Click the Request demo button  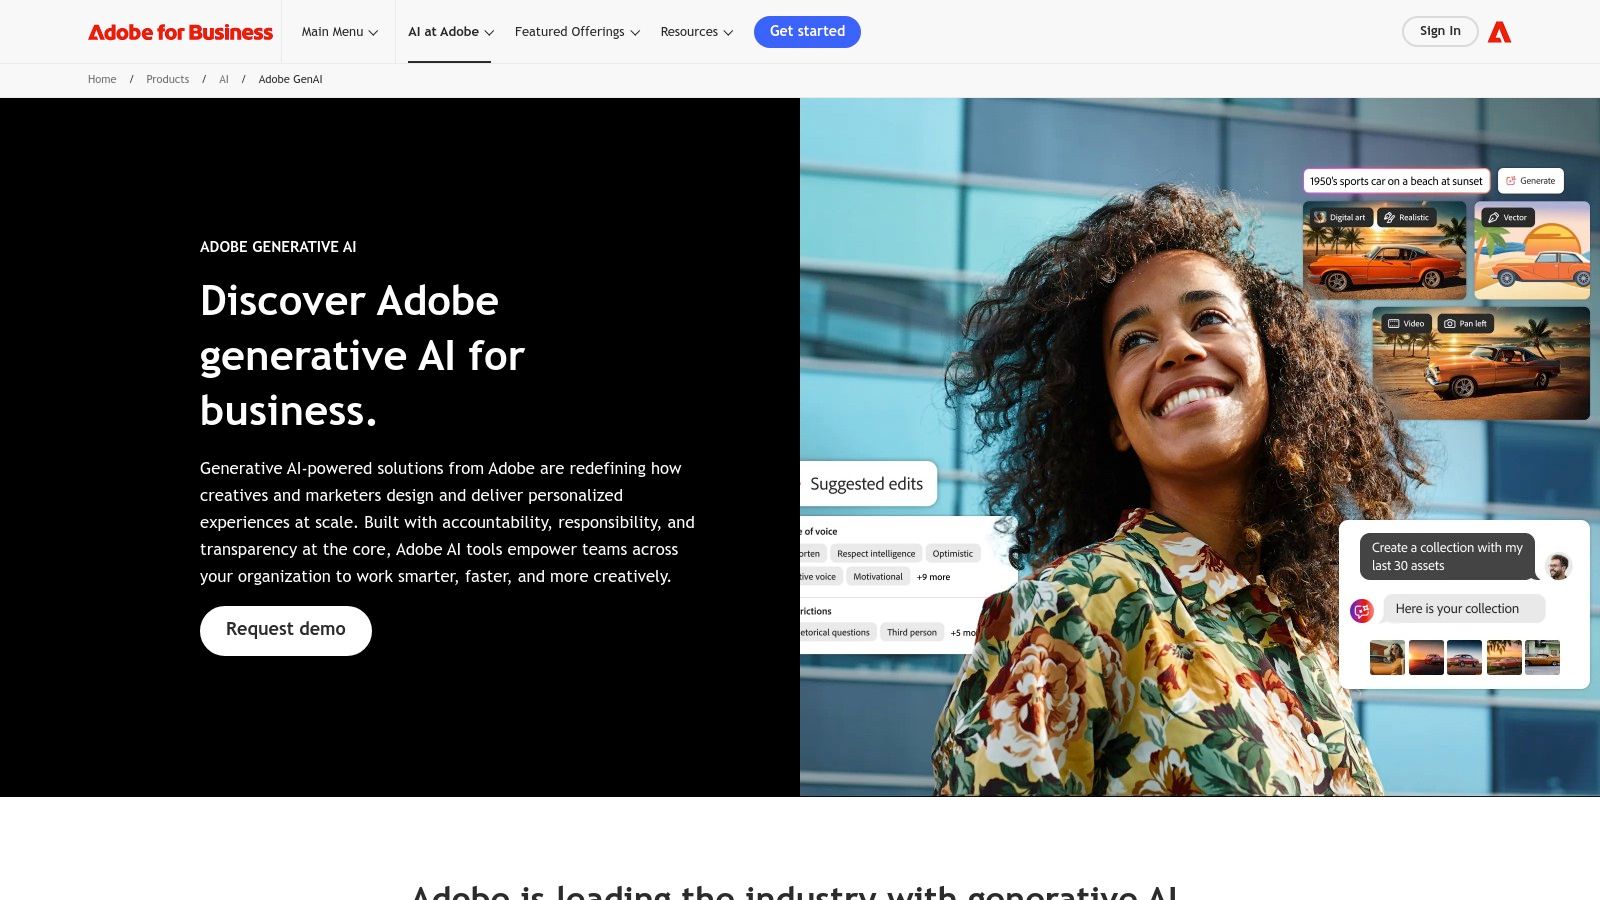tap(286, 630)
